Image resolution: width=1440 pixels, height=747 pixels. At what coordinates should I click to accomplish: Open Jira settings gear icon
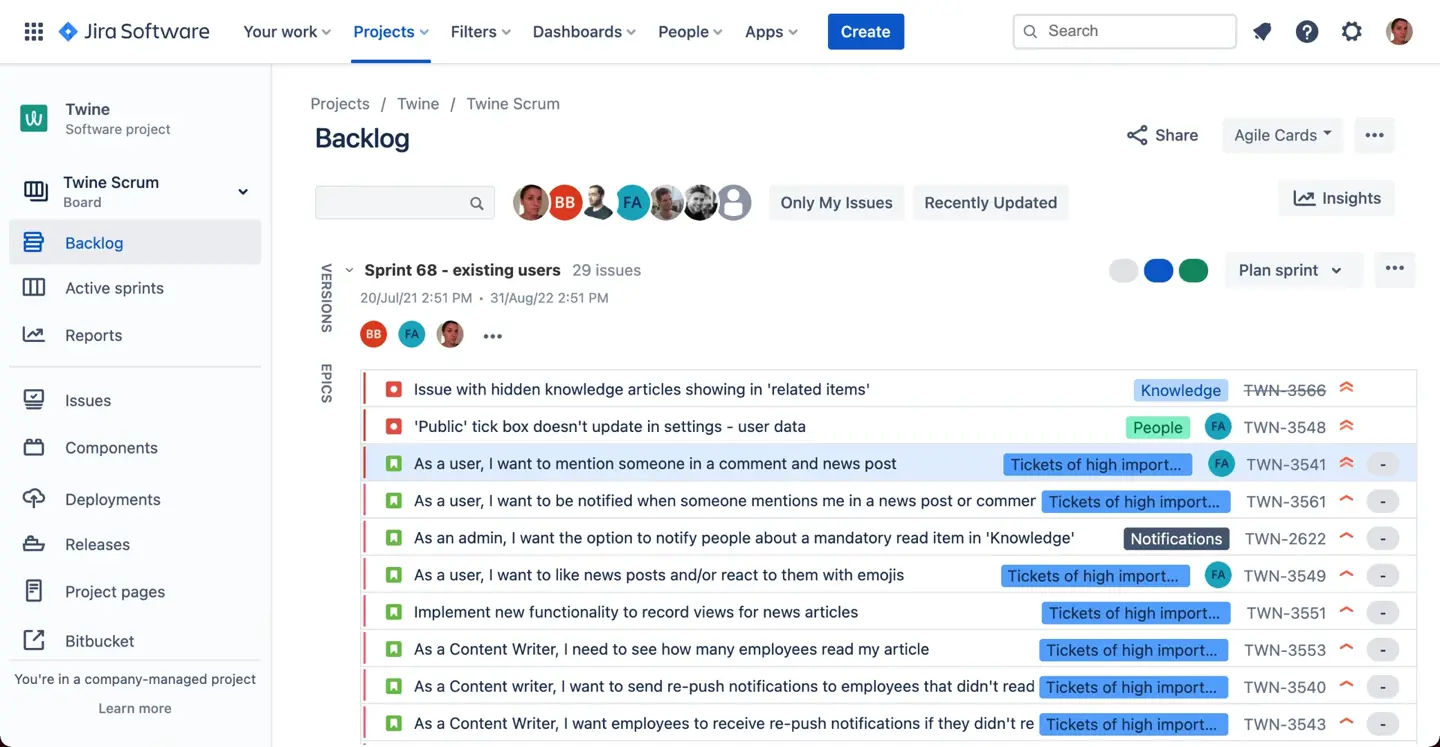1352,31
